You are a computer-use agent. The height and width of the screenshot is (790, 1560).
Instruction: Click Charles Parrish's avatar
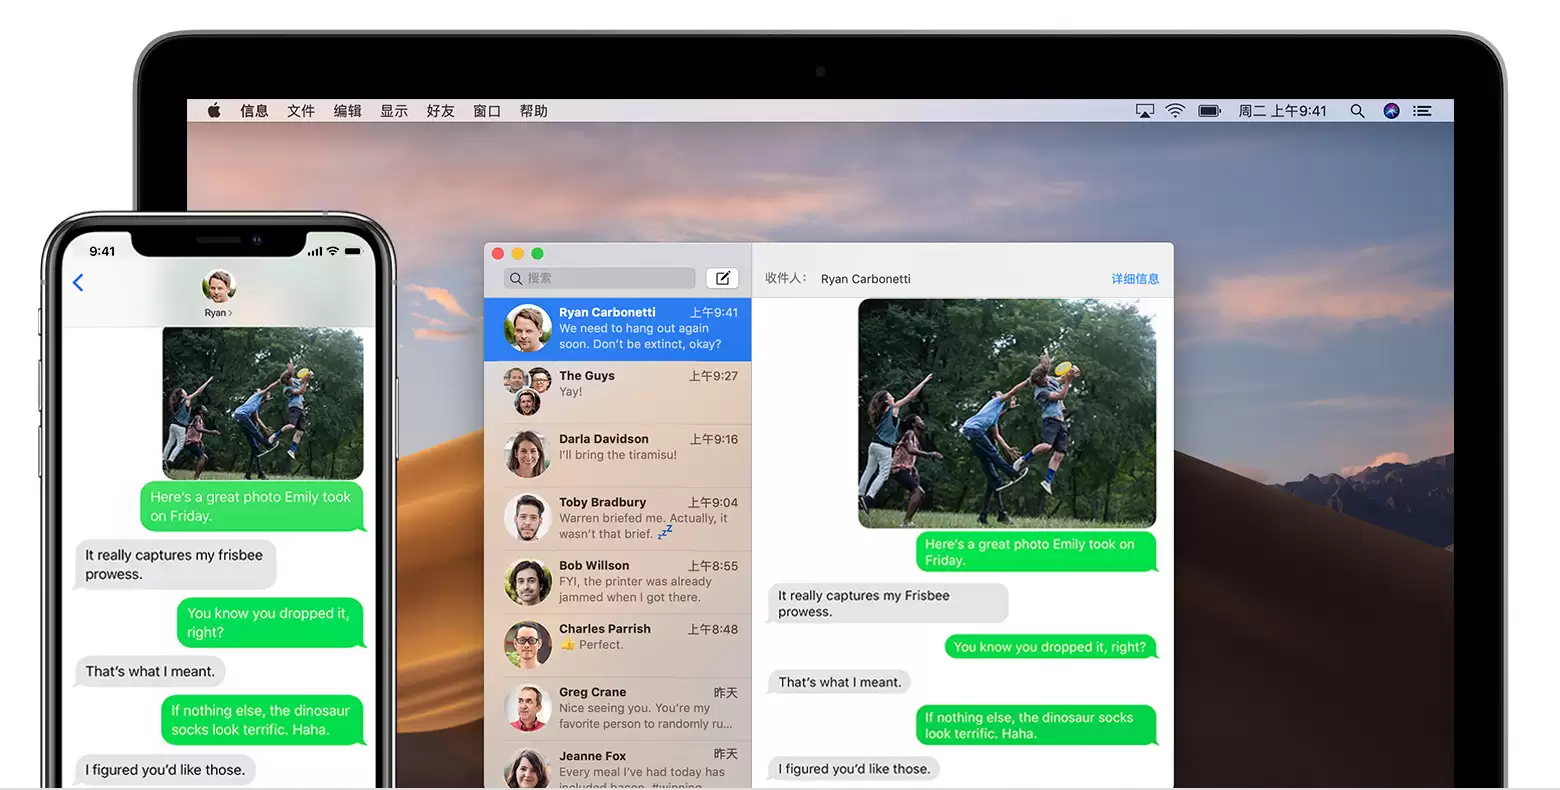pos(528,645)
